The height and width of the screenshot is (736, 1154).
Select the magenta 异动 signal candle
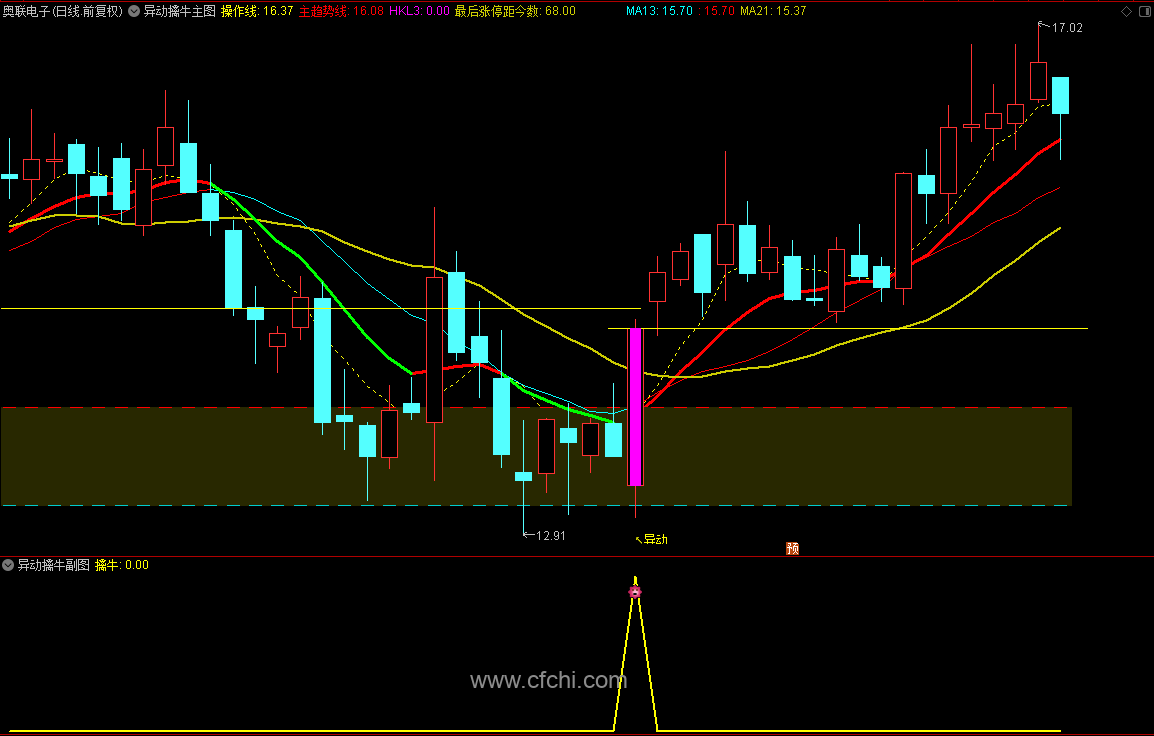point(635,407)
